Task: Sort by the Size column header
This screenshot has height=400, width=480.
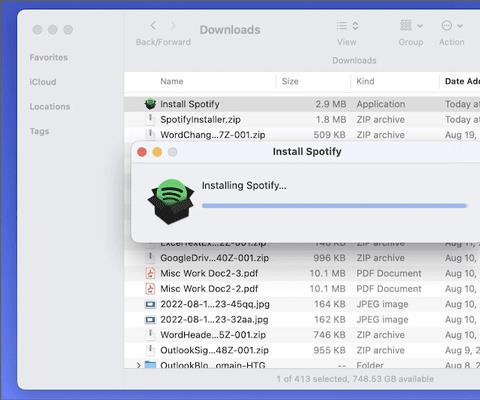Action: (290, 81)
